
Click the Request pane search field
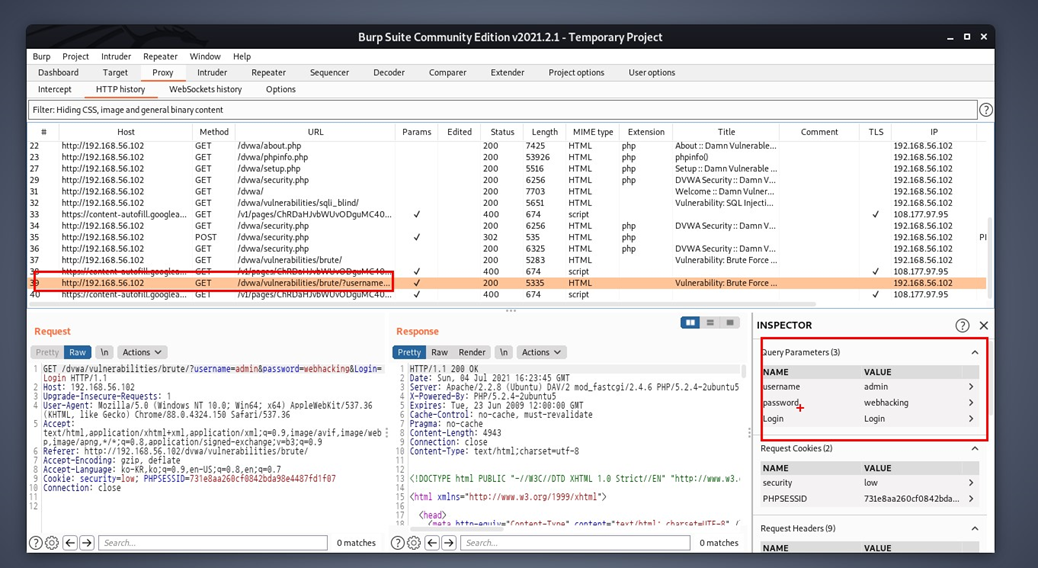click(x=212, y=543)
